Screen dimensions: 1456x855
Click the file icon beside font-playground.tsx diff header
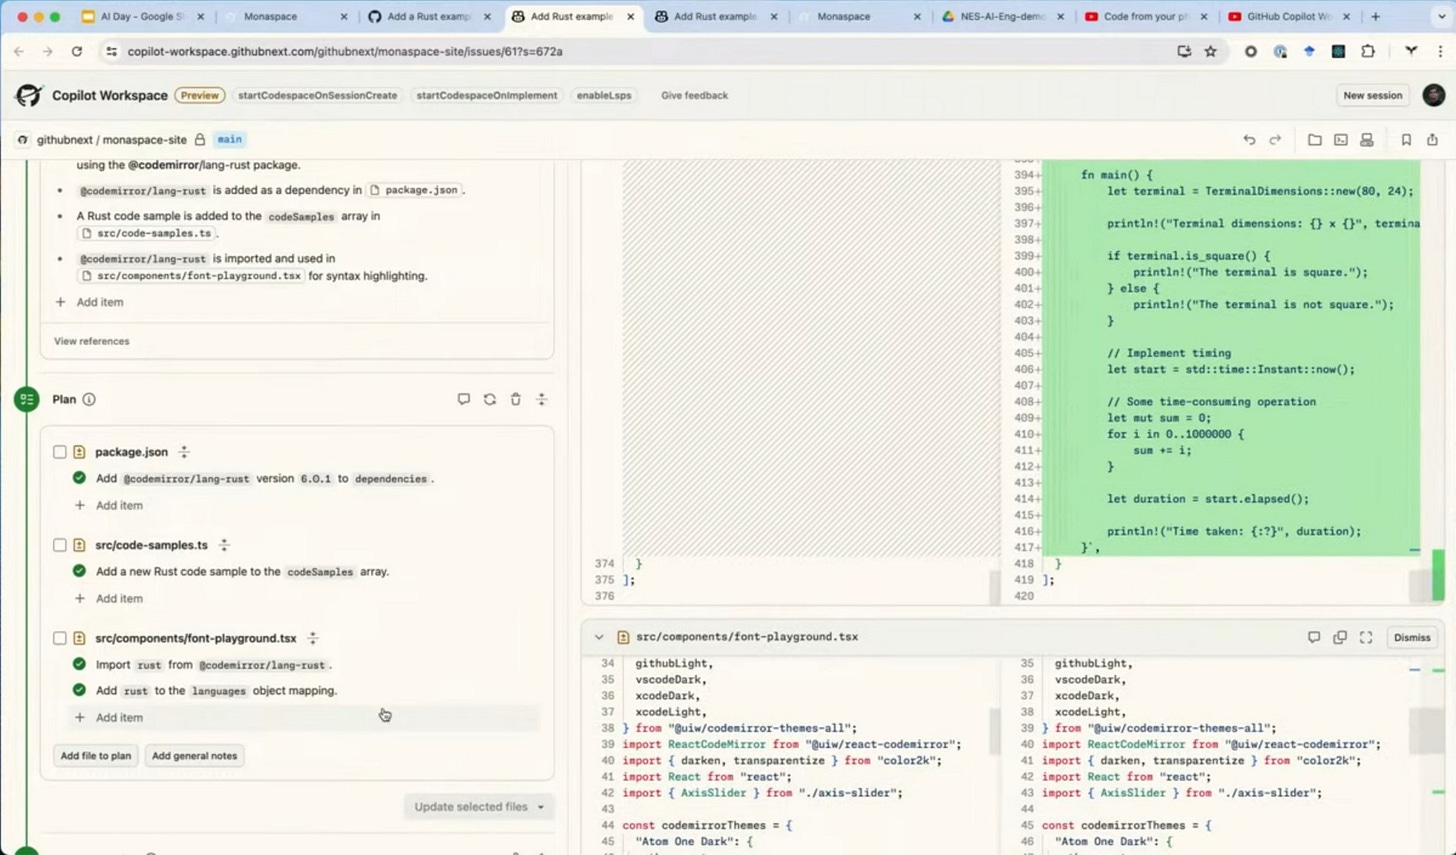coord(623,637)
